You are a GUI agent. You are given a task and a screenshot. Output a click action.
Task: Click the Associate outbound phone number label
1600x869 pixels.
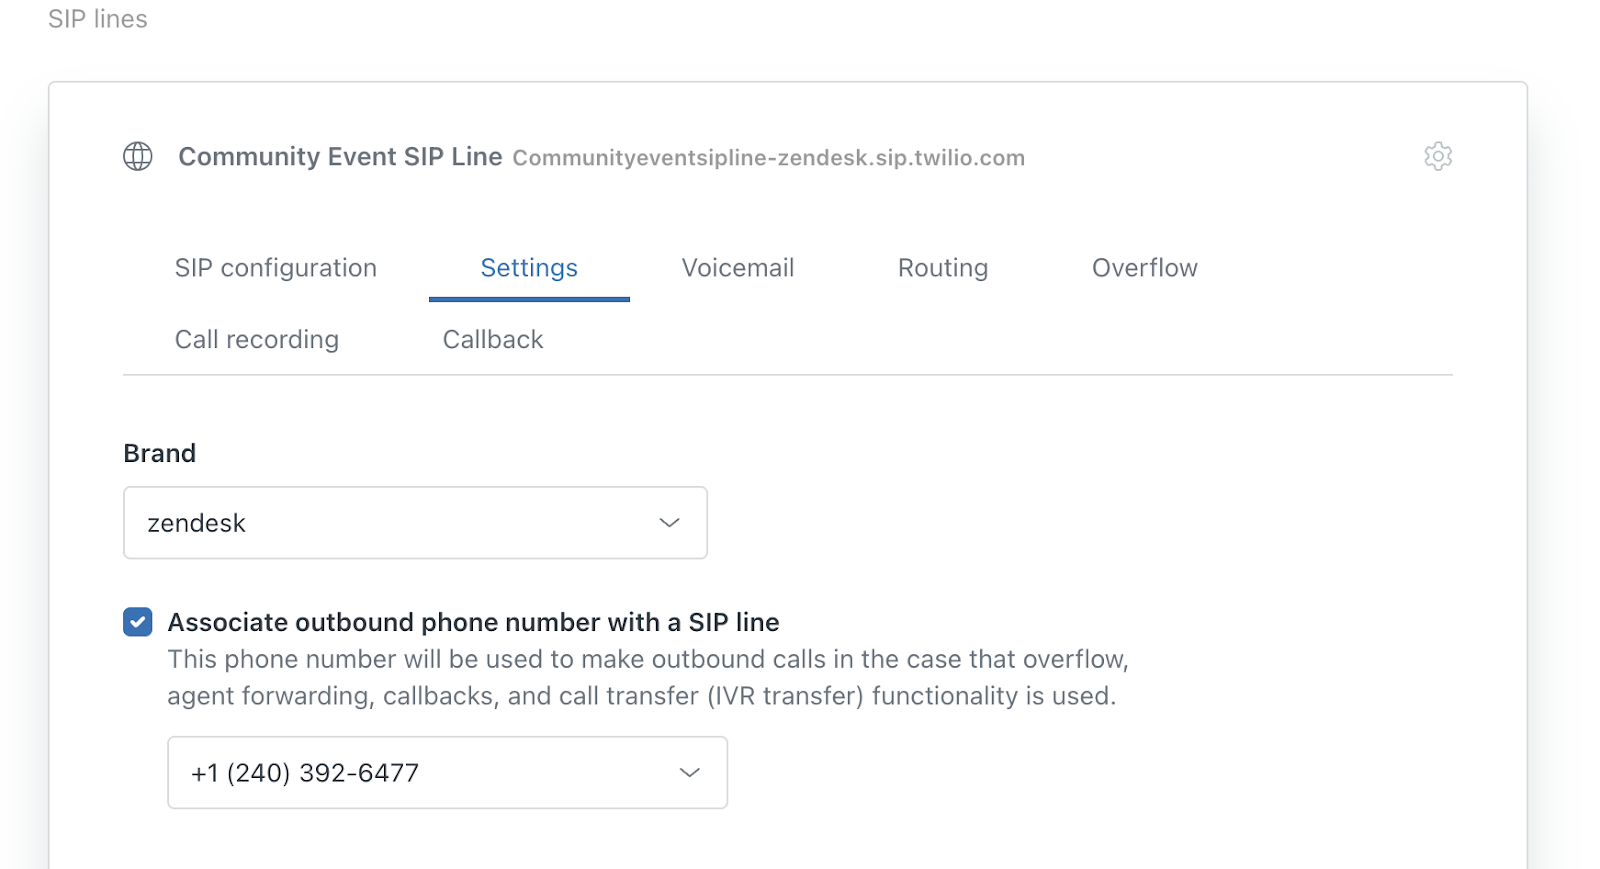coord(473,622)
